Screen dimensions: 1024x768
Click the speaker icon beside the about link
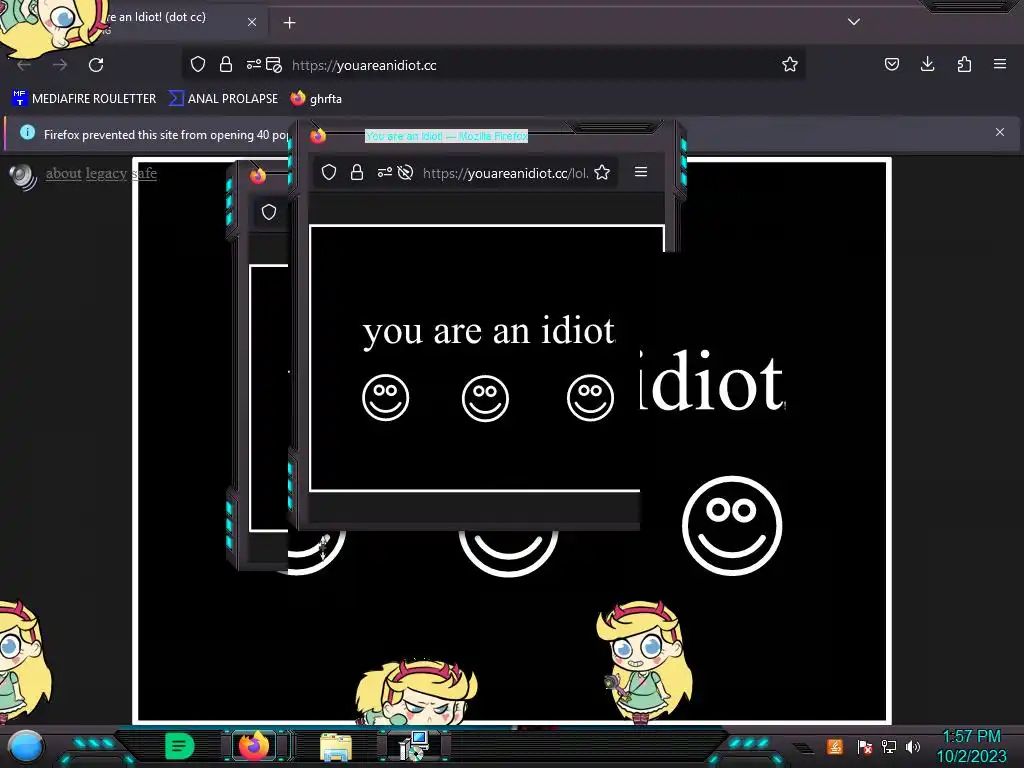24,176
